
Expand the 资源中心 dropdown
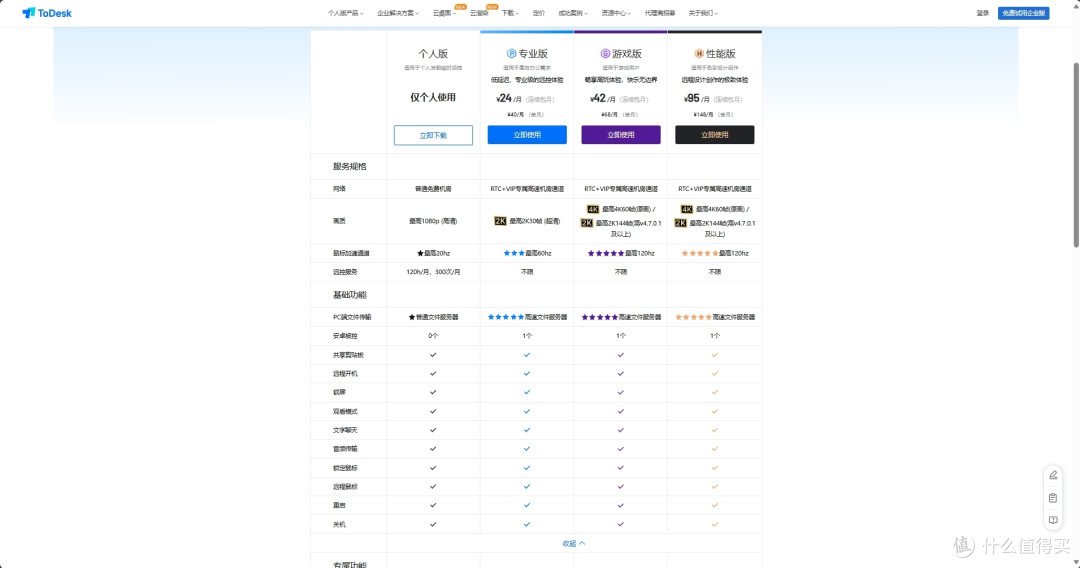click(616, 13)
